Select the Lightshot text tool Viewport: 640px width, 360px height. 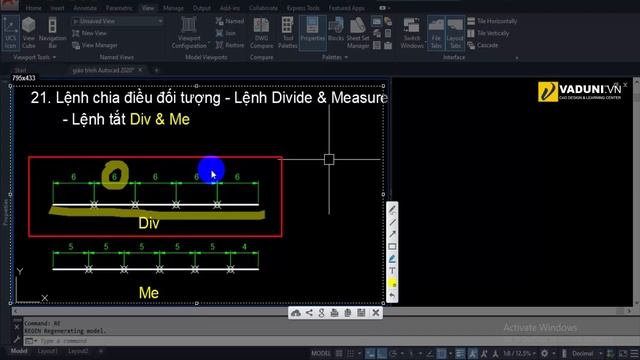pos(392,271)
